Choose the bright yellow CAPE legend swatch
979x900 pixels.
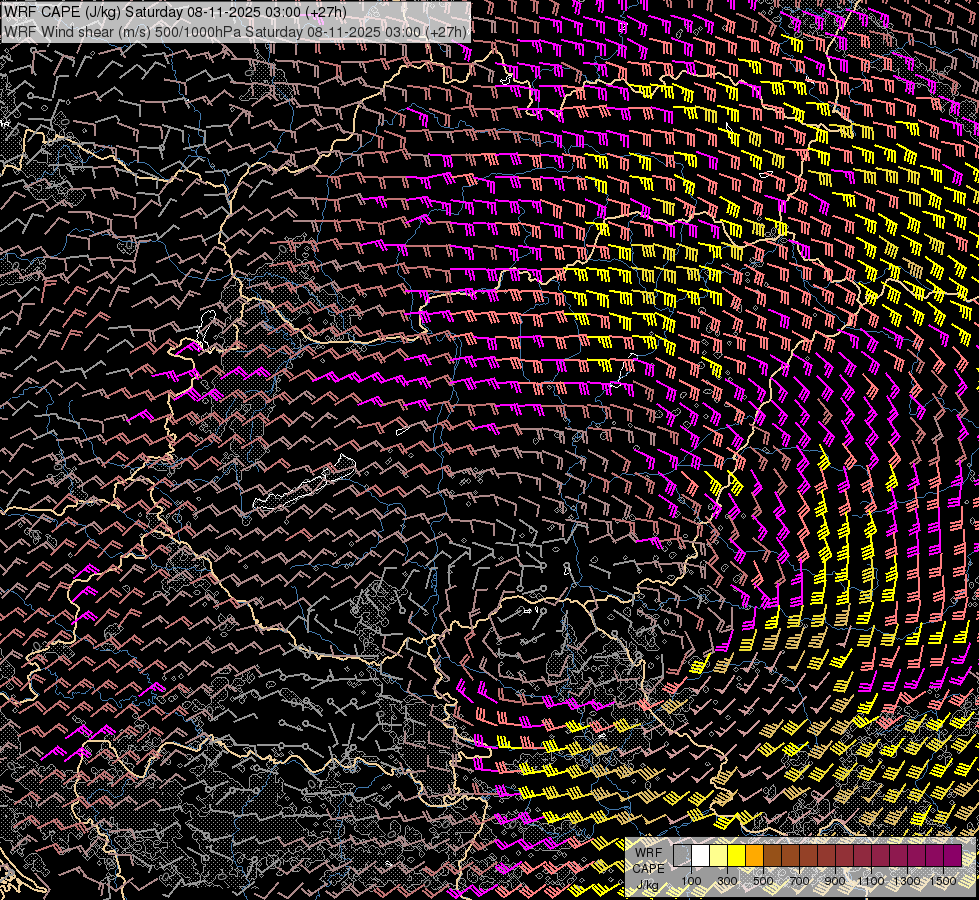pyautogui.click(x=736, y=856)
